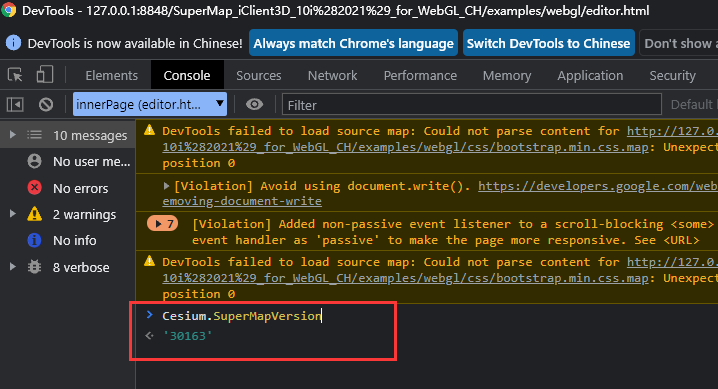Screen dimensions: 718x389
Task: Toggle the console sidebar icon
Action: click(15, 105)
